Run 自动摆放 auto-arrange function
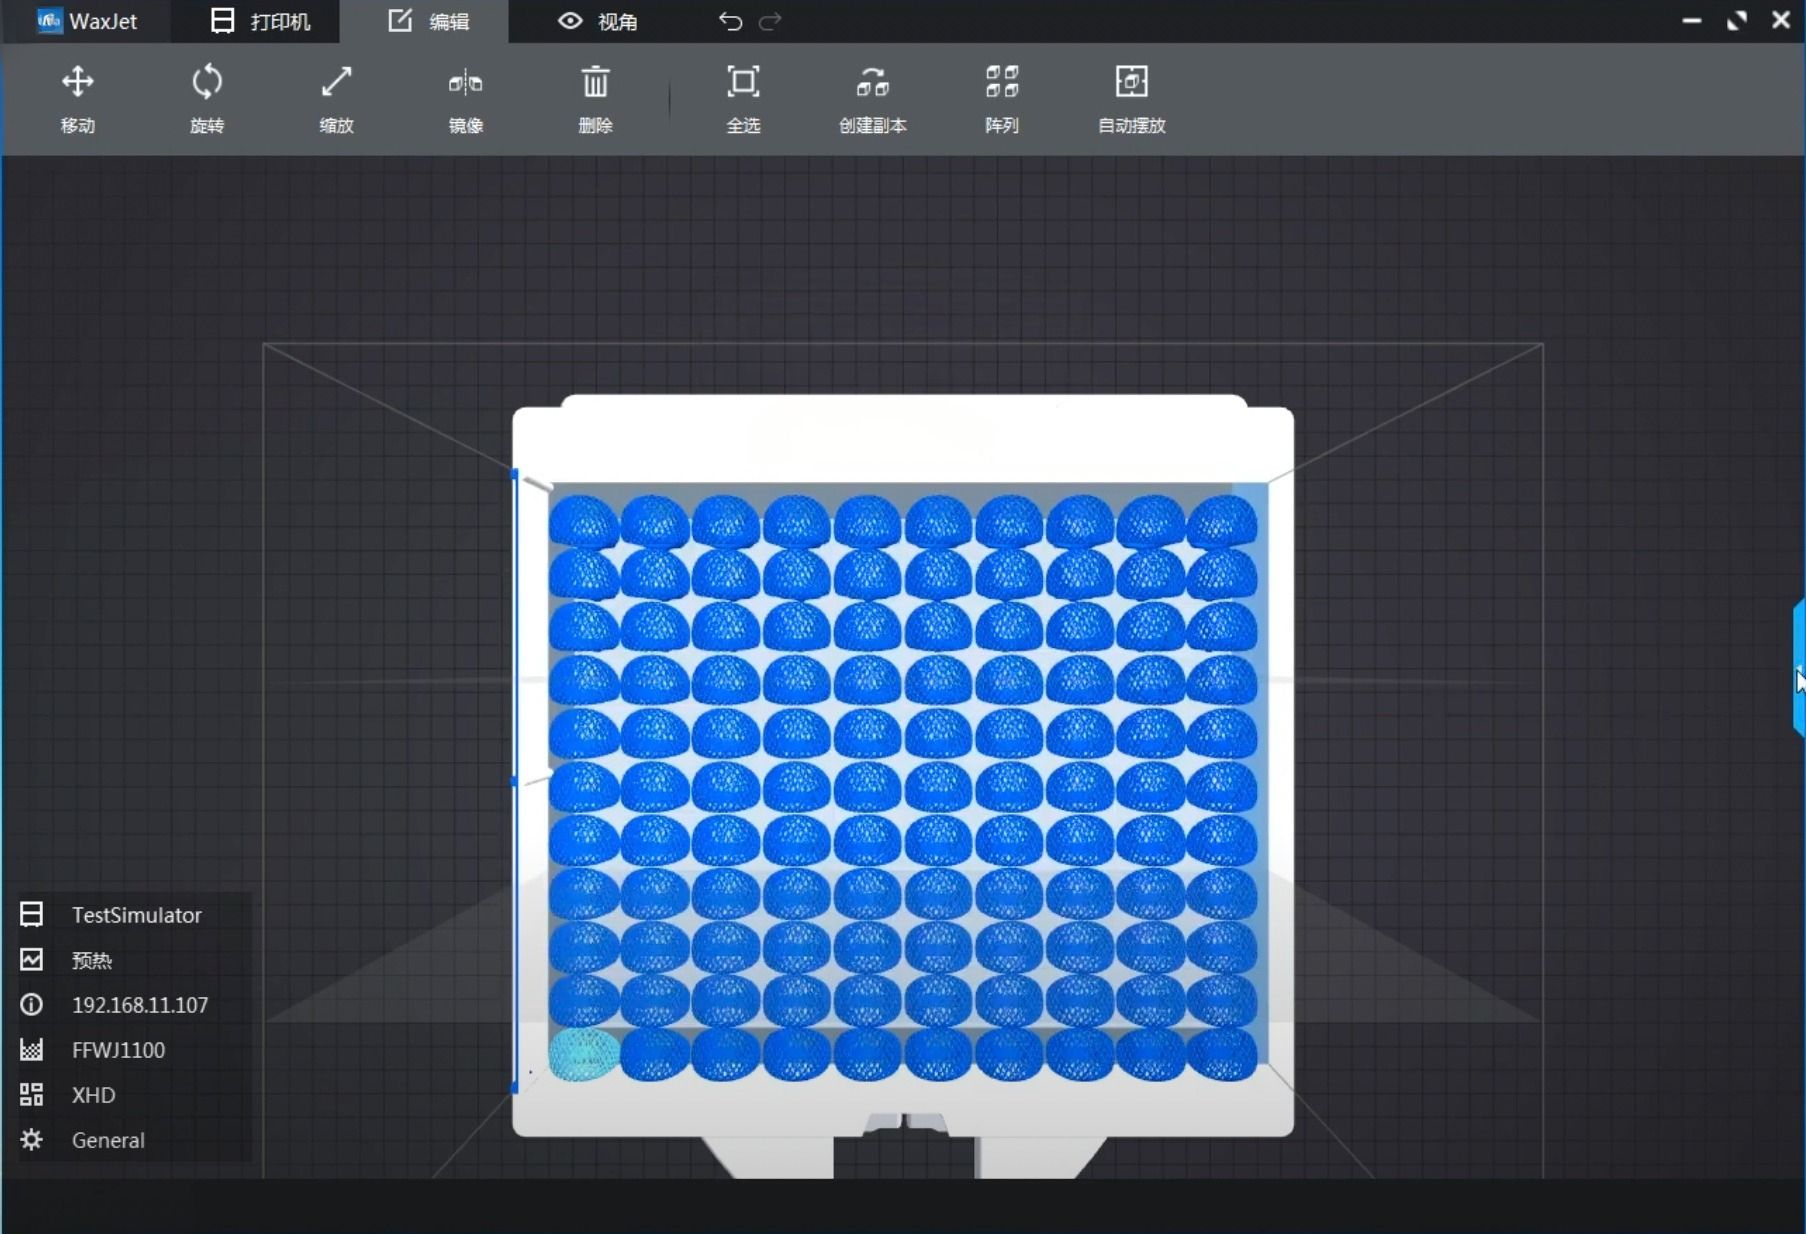The height and width of the screenshot is (1235, 1806). (1130, 99)
